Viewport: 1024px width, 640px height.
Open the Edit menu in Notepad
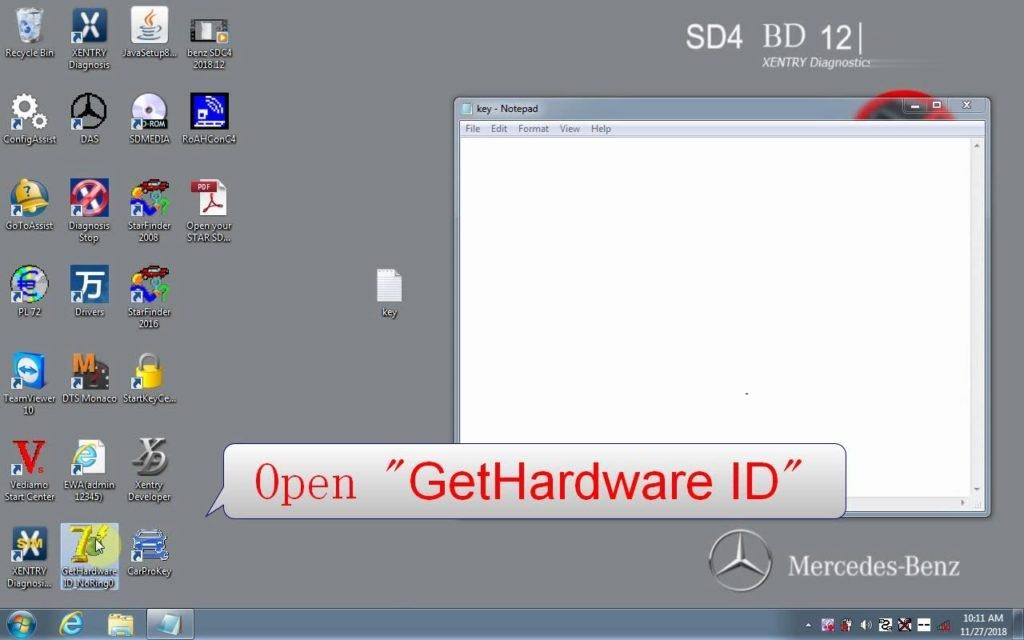[499, 129]
